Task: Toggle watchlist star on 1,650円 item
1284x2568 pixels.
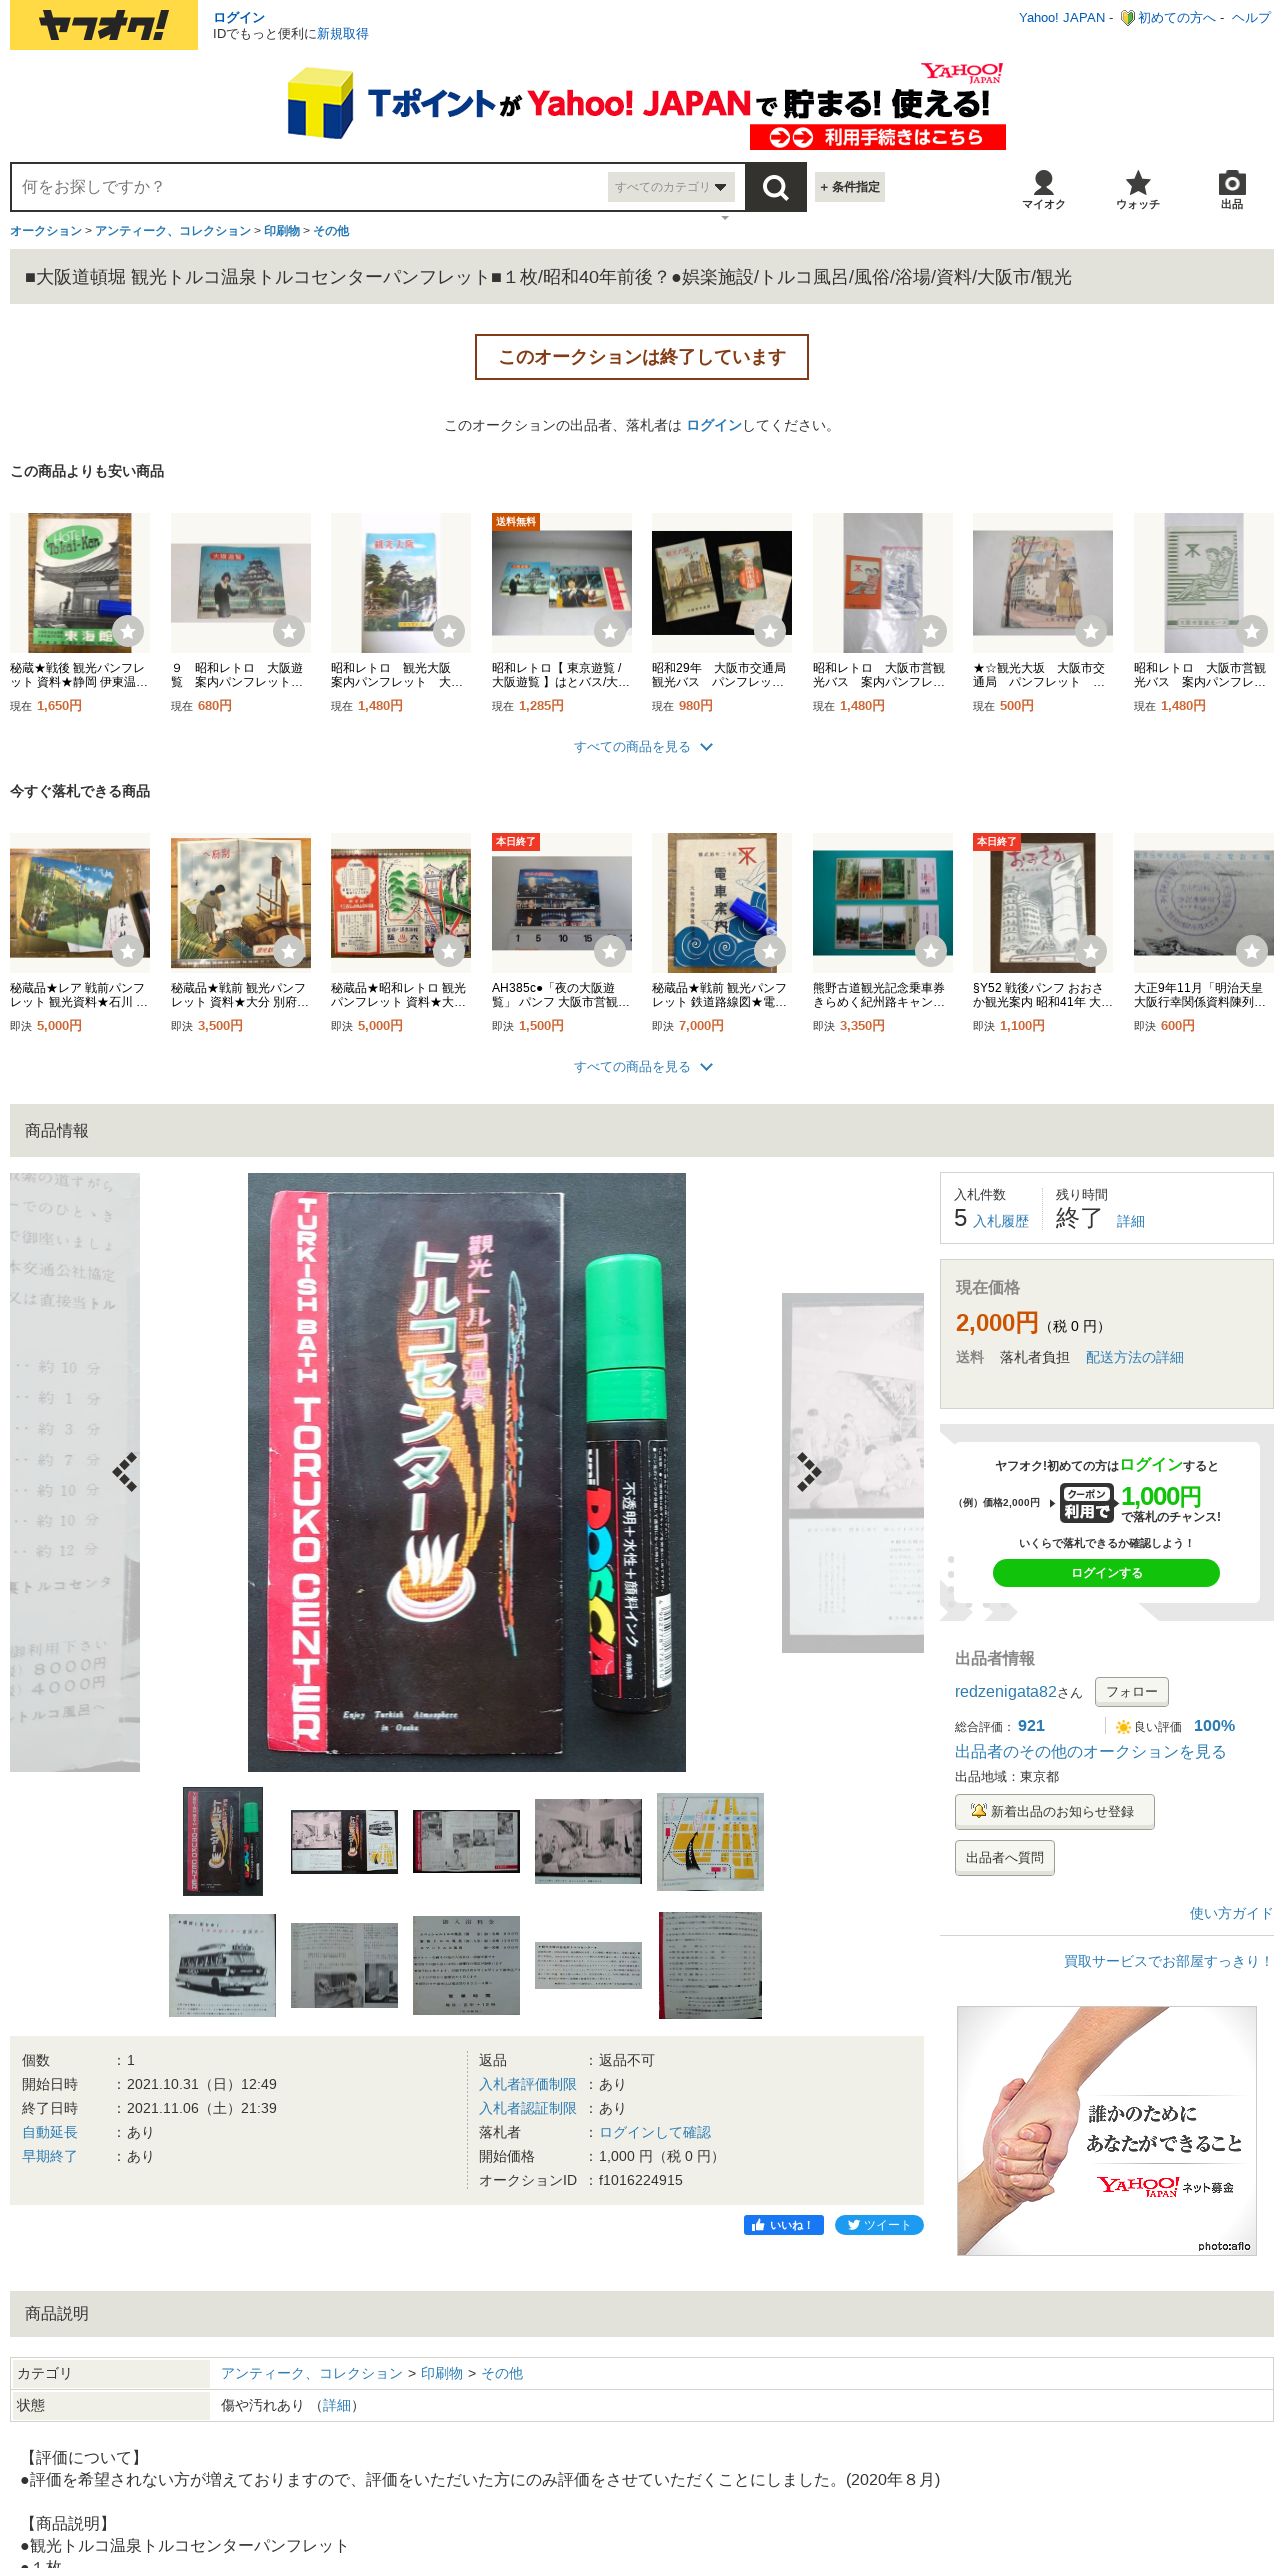Action: point(128,631)
